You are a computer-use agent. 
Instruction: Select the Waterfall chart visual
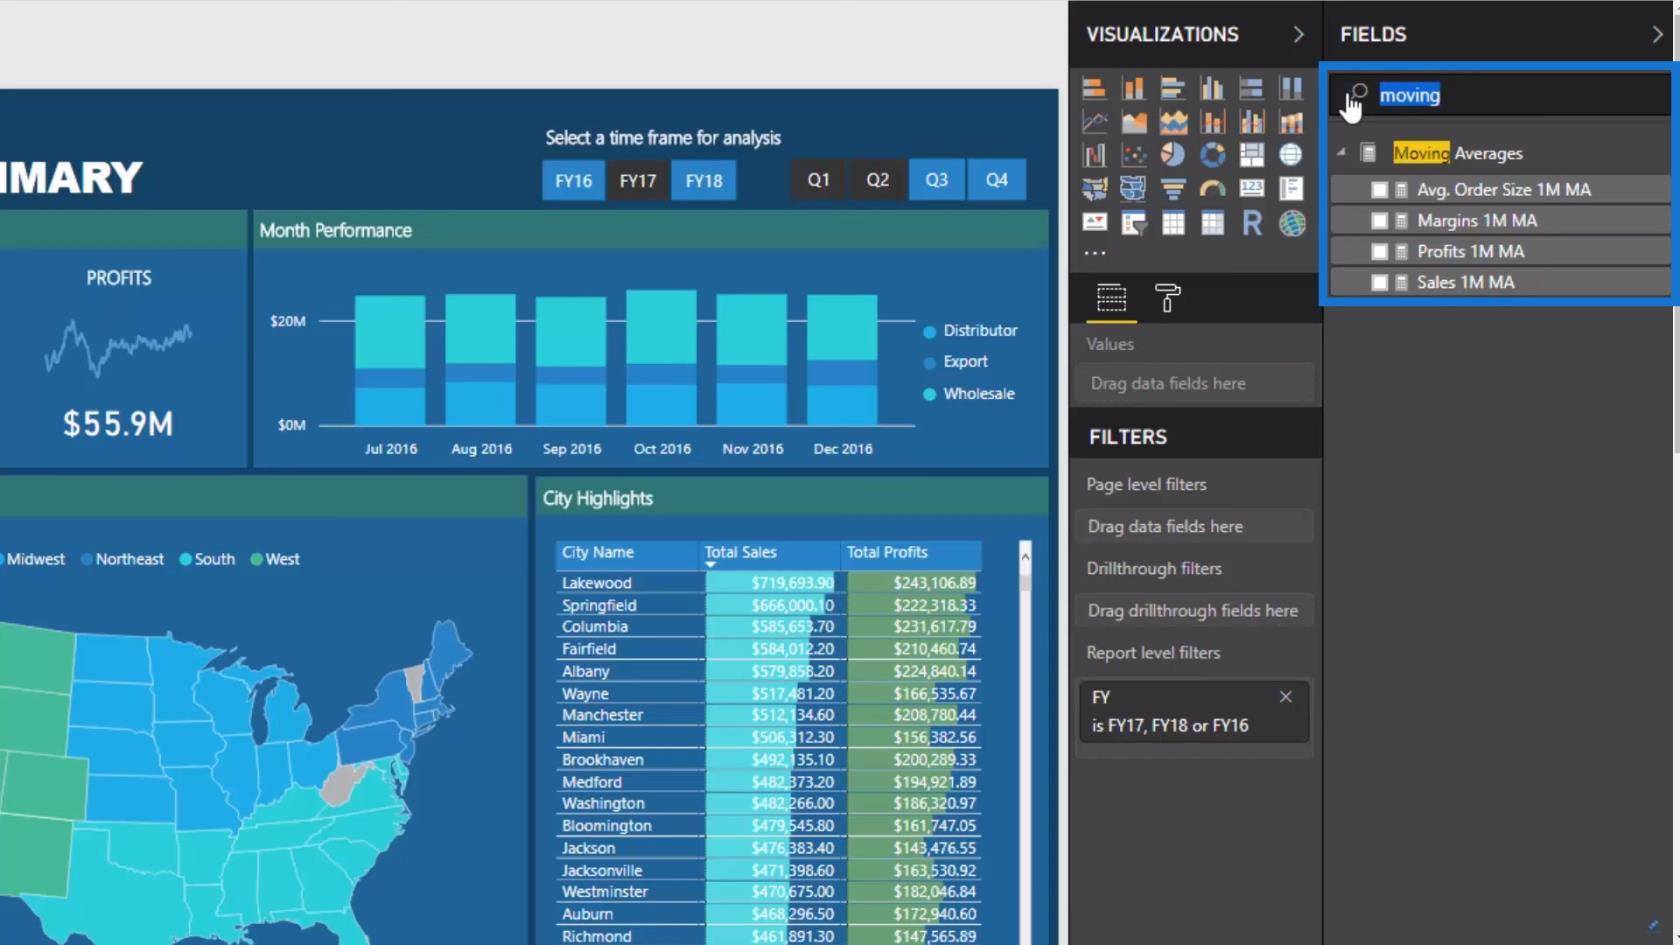(1094, 155)
